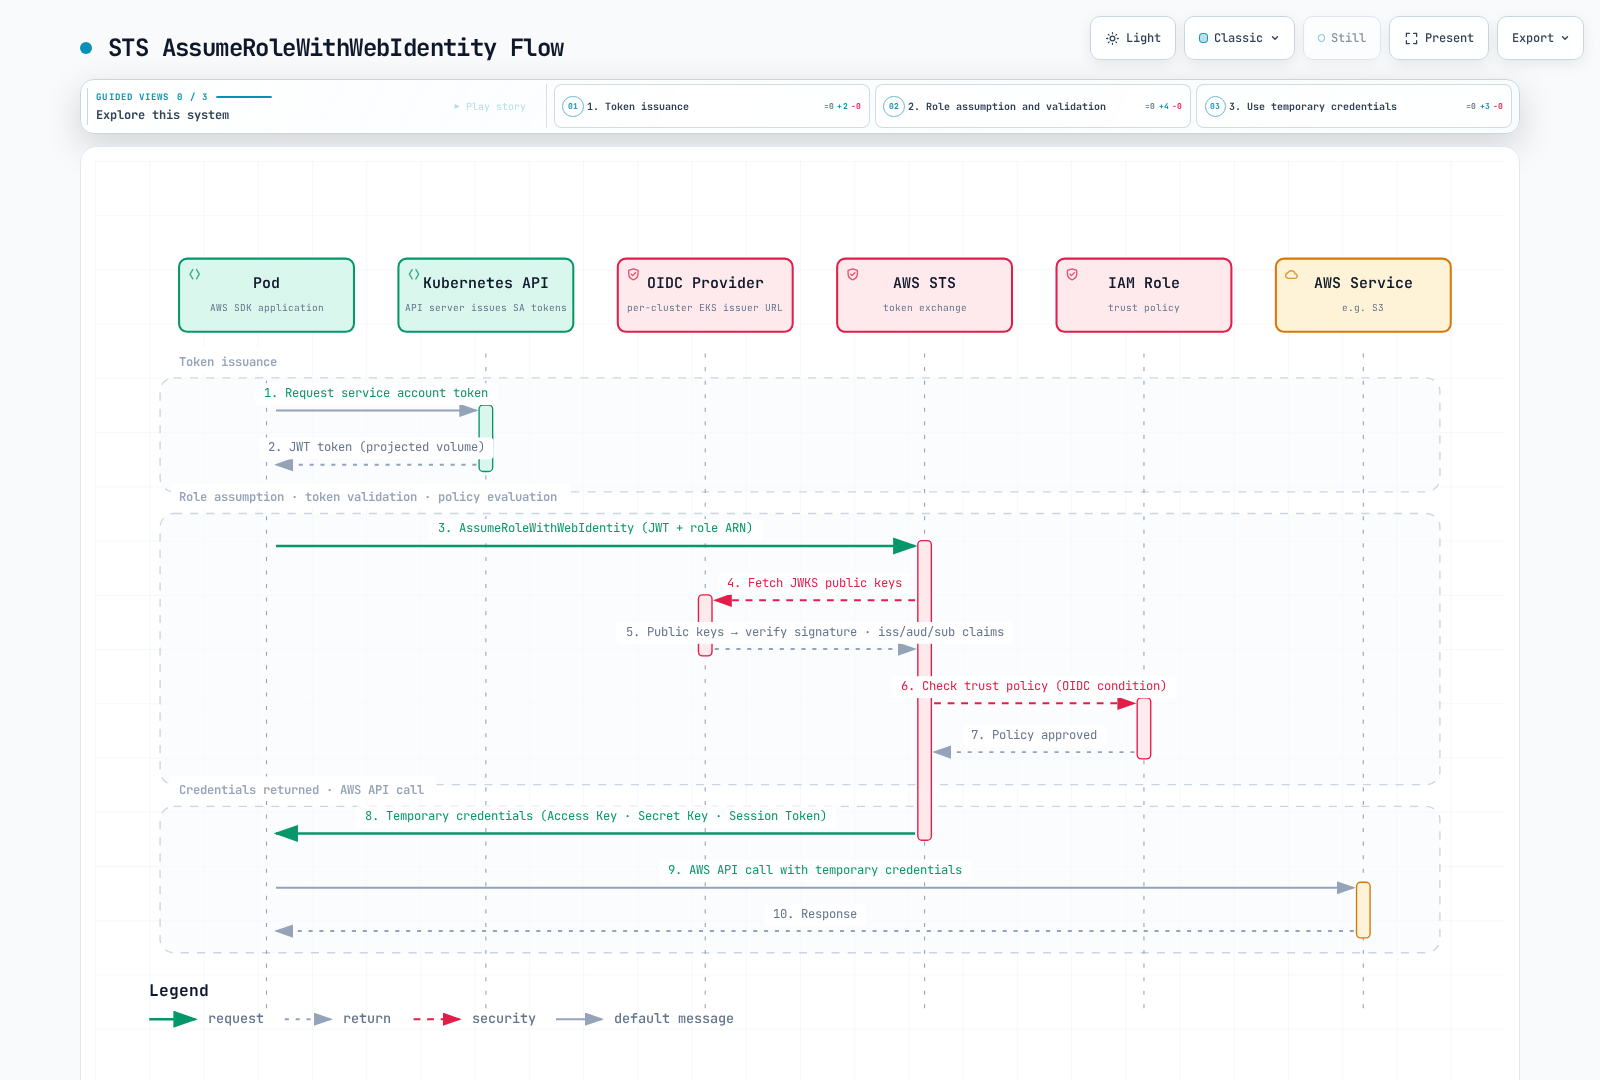Select the Kubernetes API participant box

pos(486,295)
